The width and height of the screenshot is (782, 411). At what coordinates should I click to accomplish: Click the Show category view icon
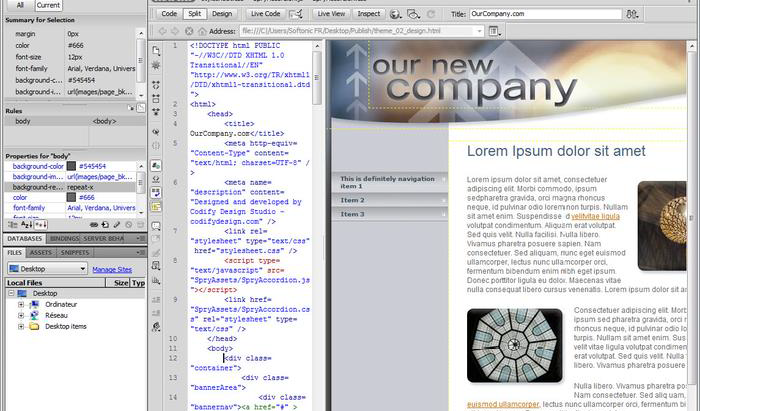(12, 225)
